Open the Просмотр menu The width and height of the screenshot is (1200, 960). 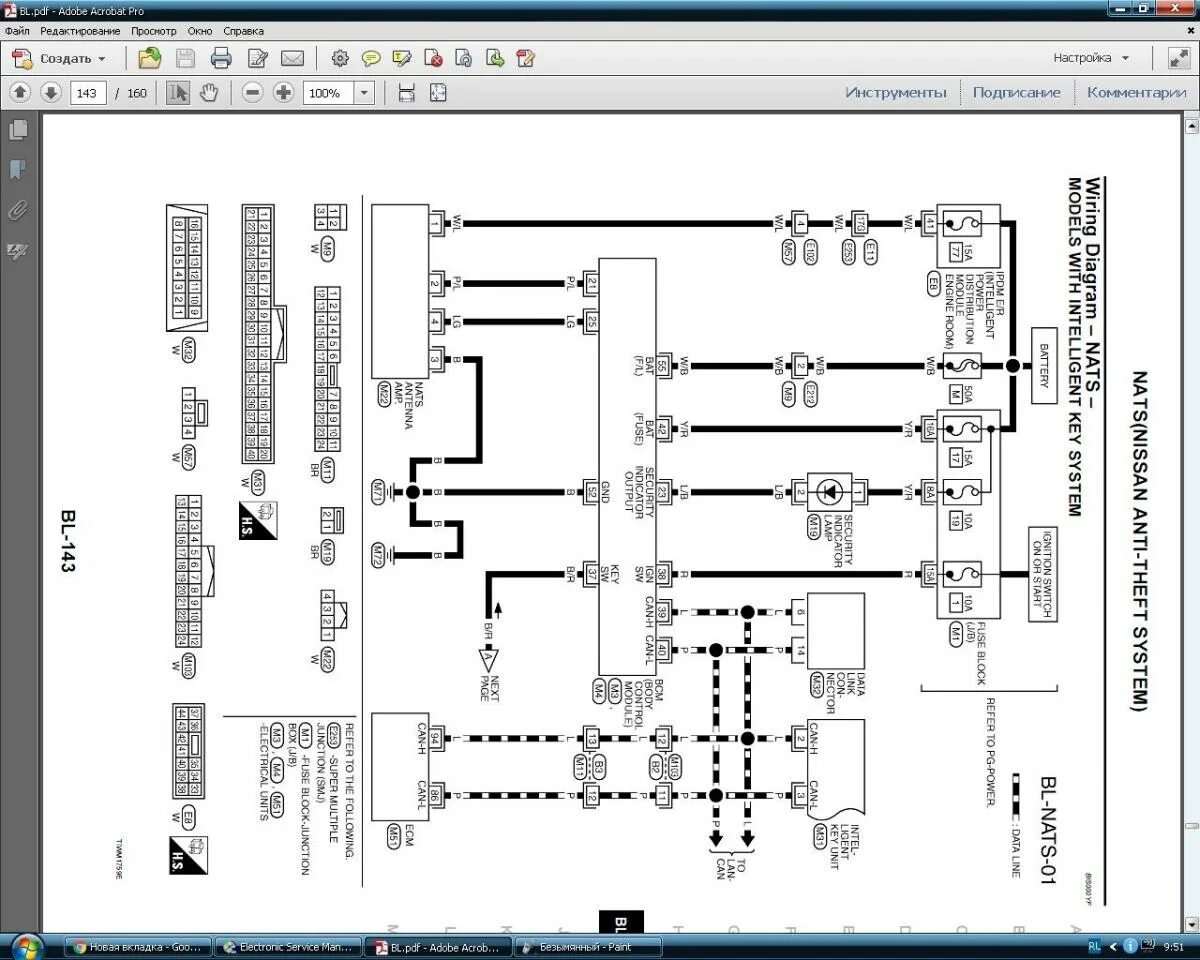pyautogui.click(x=154, y=32)
